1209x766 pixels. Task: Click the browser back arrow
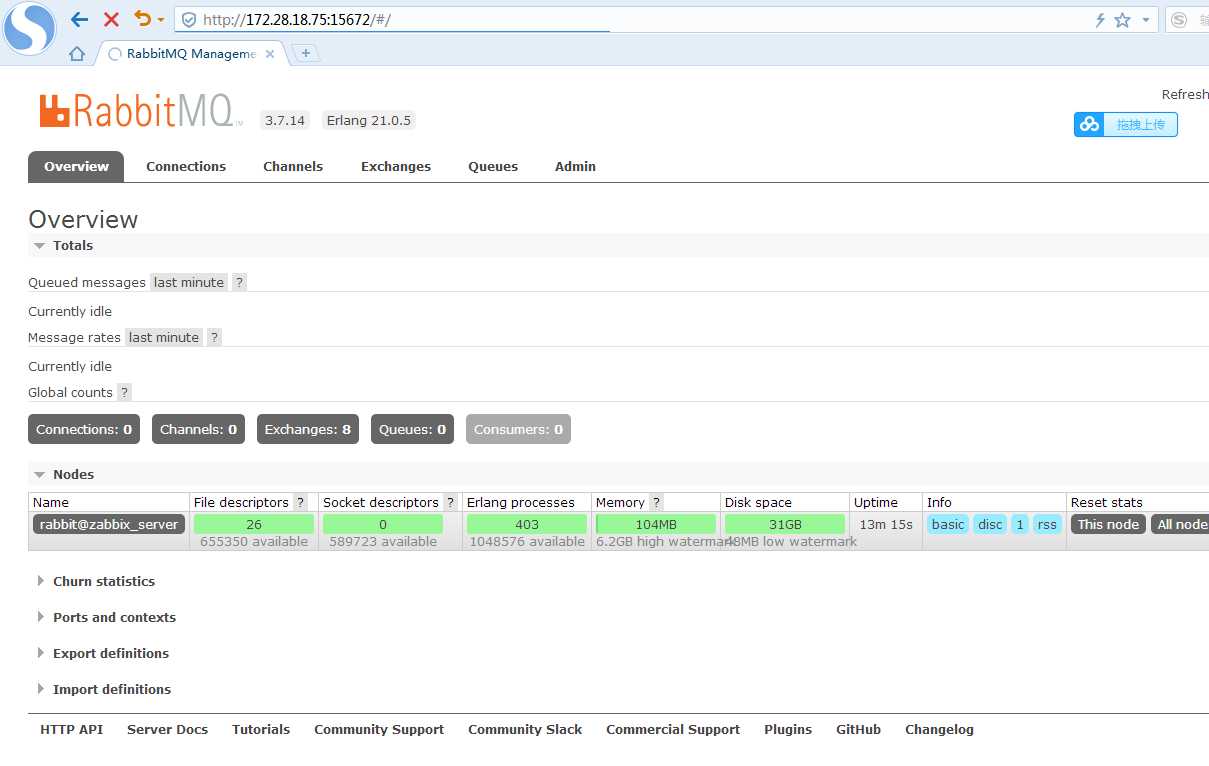(80, 19)
